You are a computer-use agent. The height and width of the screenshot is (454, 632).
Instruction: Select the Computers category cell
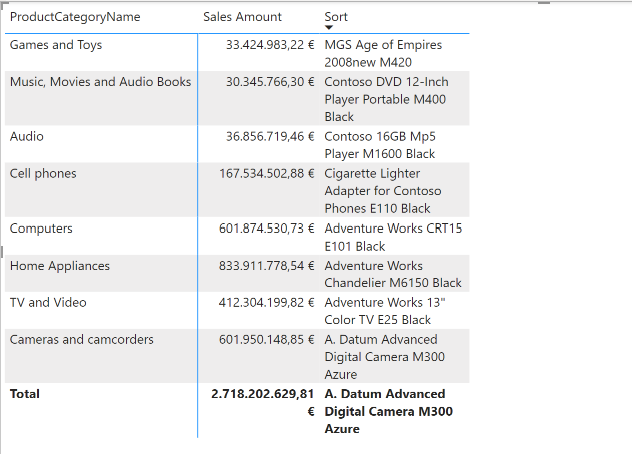tap(41, 228)
